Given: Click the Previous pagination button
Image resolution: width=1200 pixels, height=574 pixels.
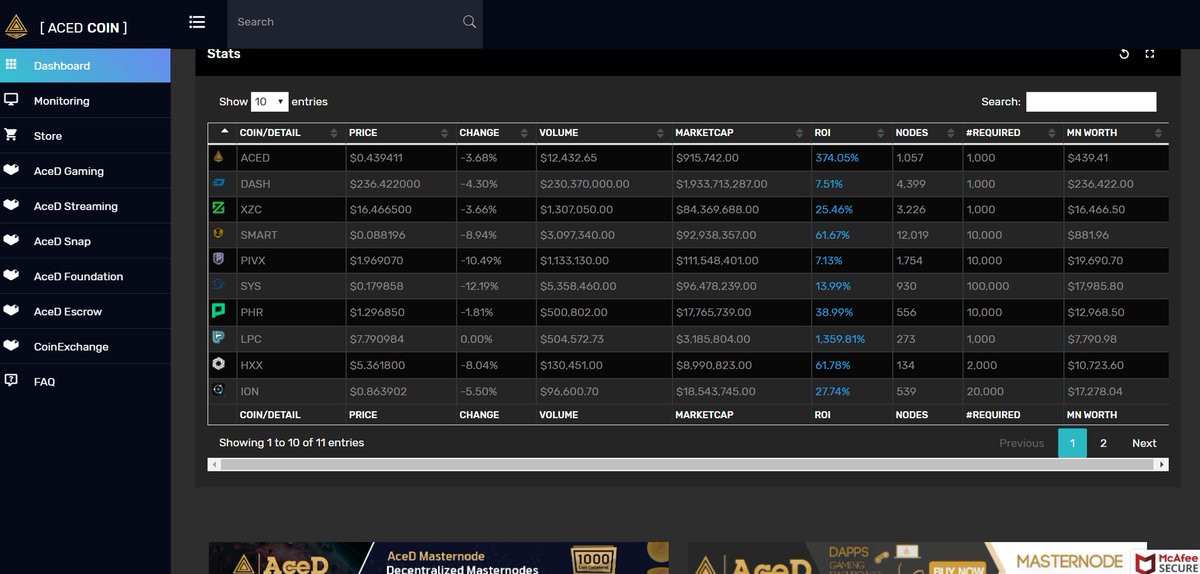Looking at the screenshot, I should 1022,443.
